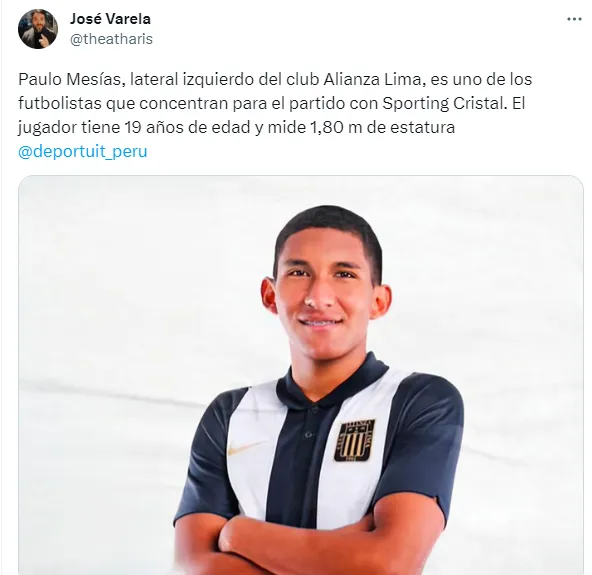Viewport: 592px width, 575px height.
Task: Click the word 'futbolistas' in the tweet
Action: [x=60, y=103]
